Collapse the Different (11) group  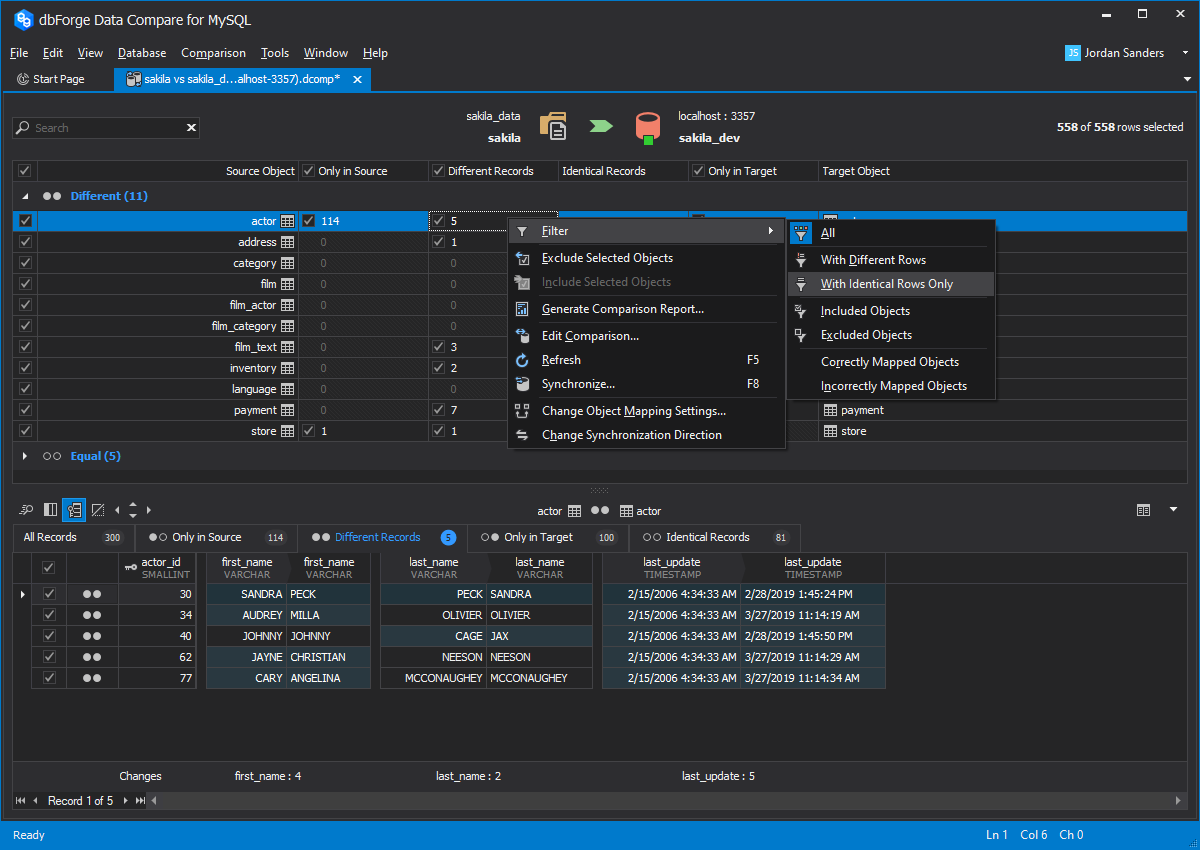click(x=25, y=196)
